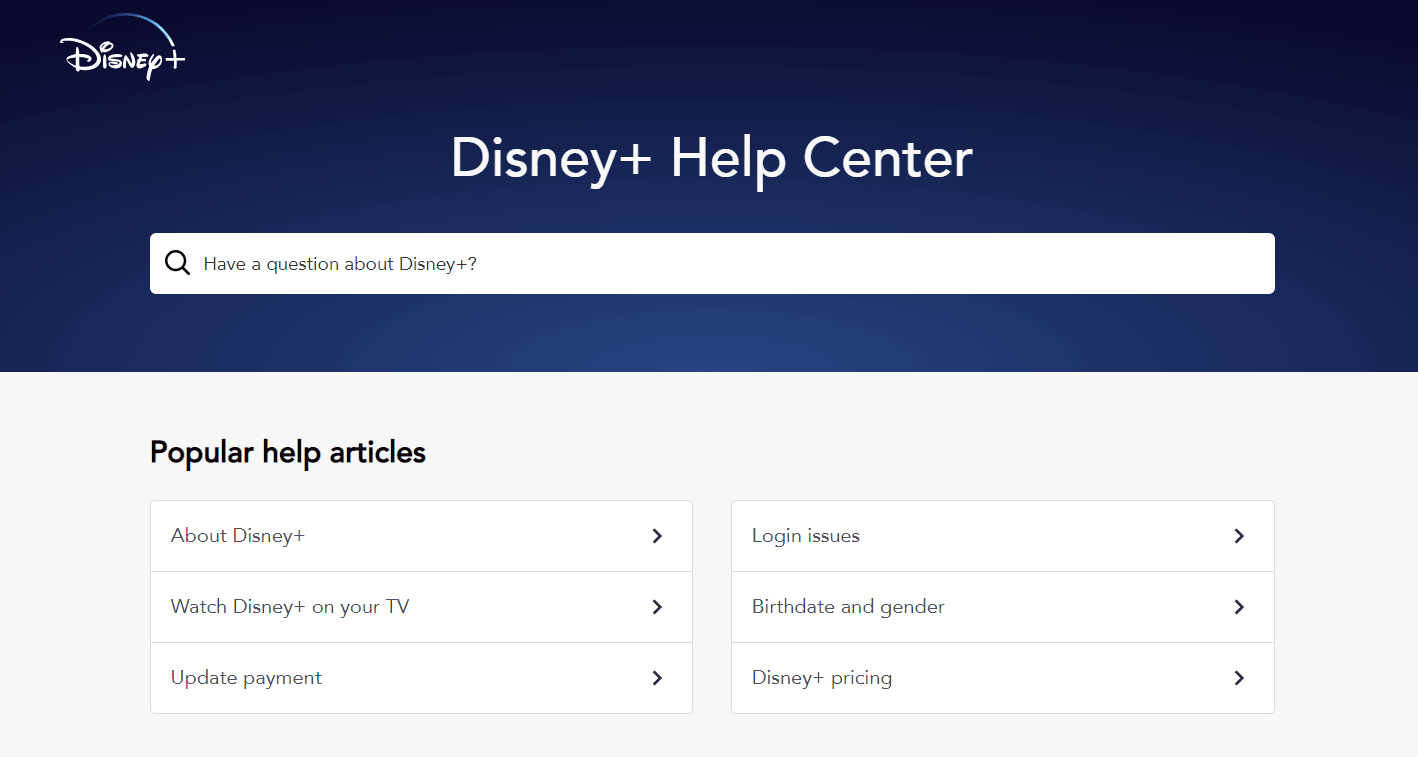Open the Birthdate and gender article

point(1003,607)
